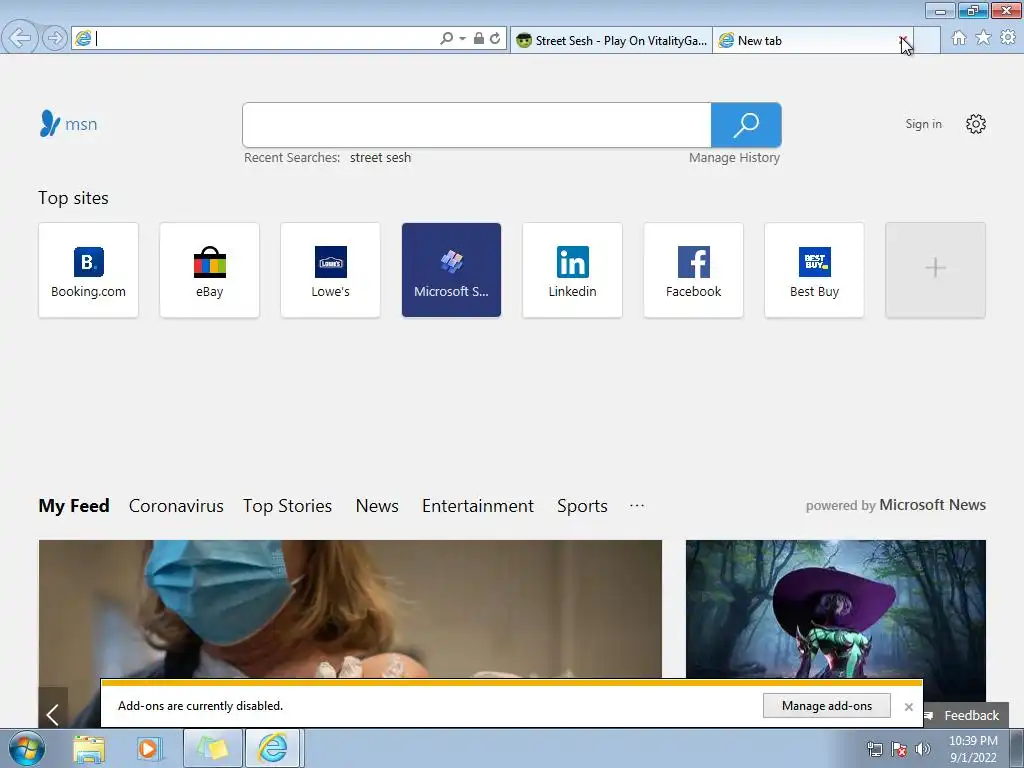
Task: Open Windows Explorer from the taskbar
Action: (x=89, y=749)
